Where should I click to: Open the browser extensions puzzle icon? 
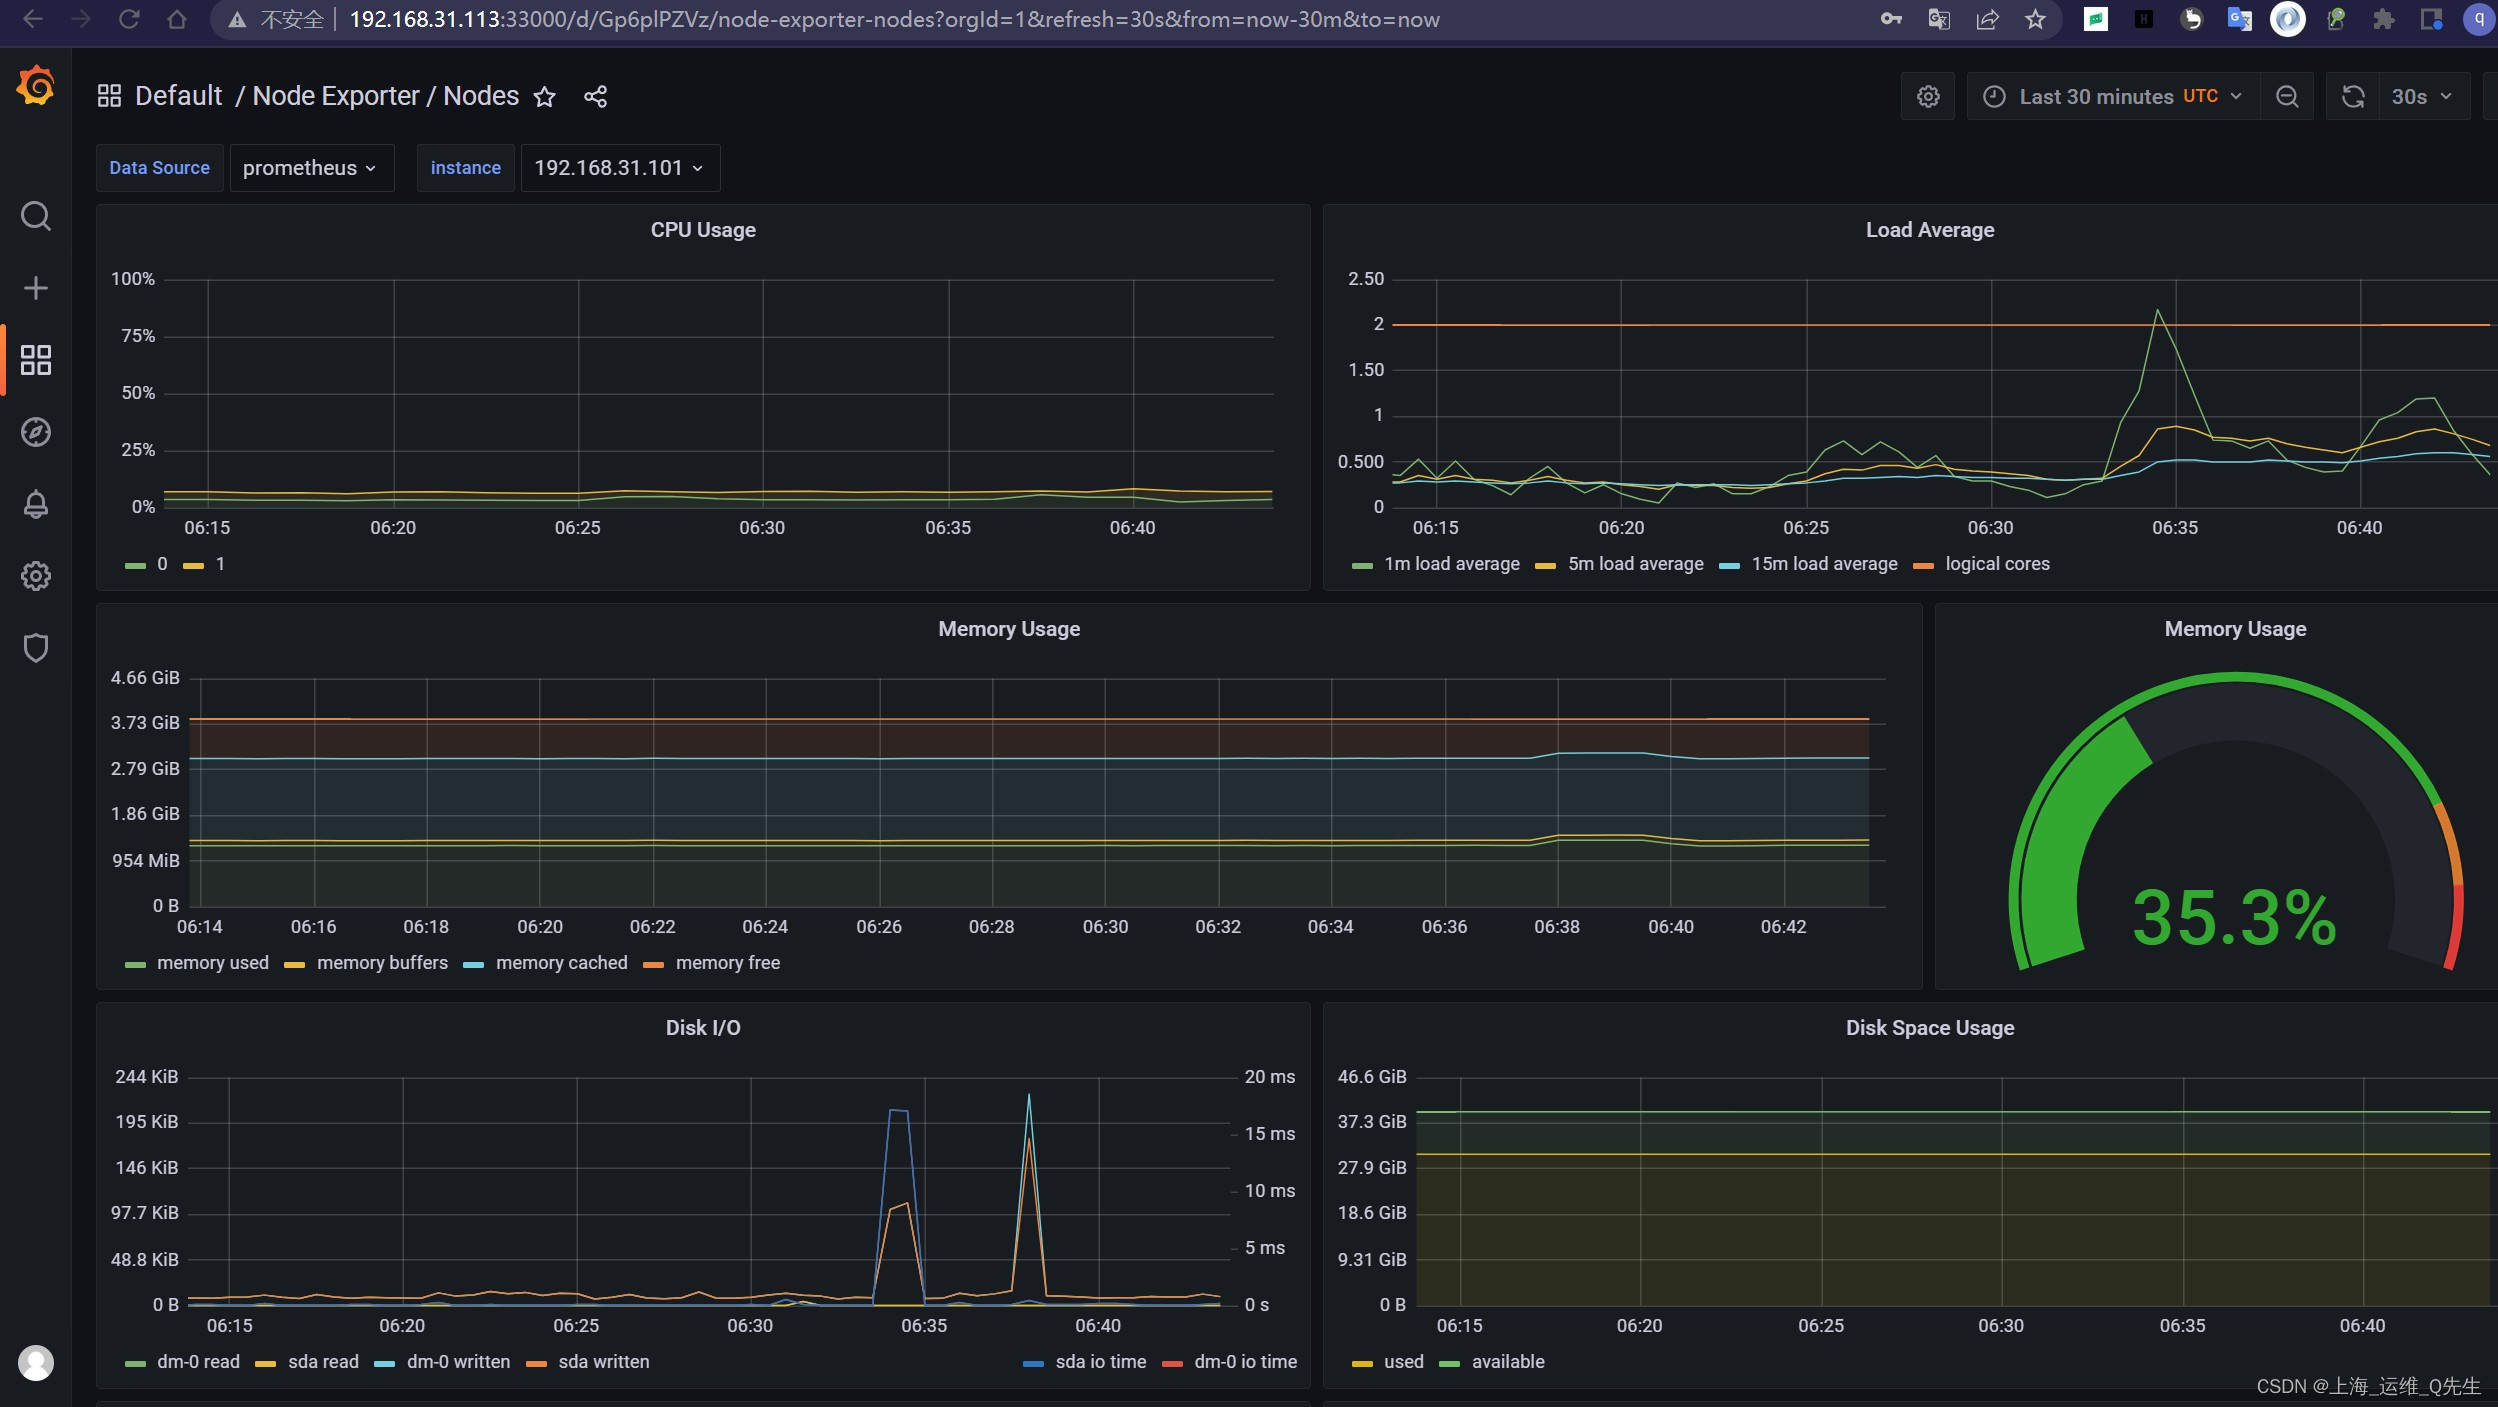click(2384, 19)
